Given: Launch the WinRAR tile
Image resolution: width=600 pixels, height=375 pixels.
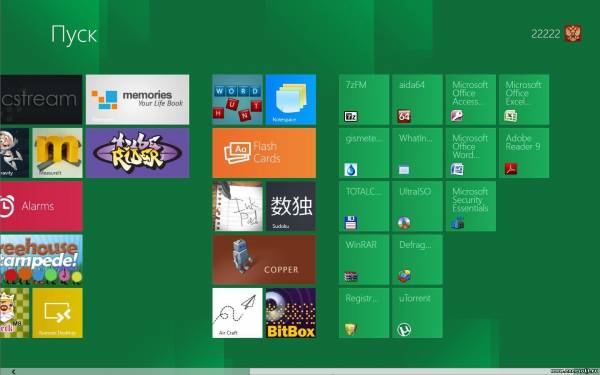Looking at the screenshot, I should tap(364, 260).
